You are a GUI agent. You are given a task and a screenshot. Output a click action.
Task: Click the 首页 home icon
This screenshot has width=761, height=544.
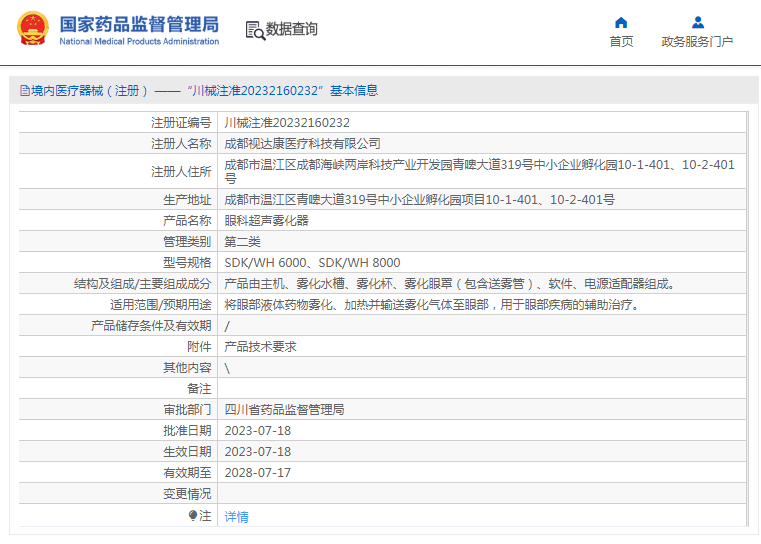pos(621,22)
